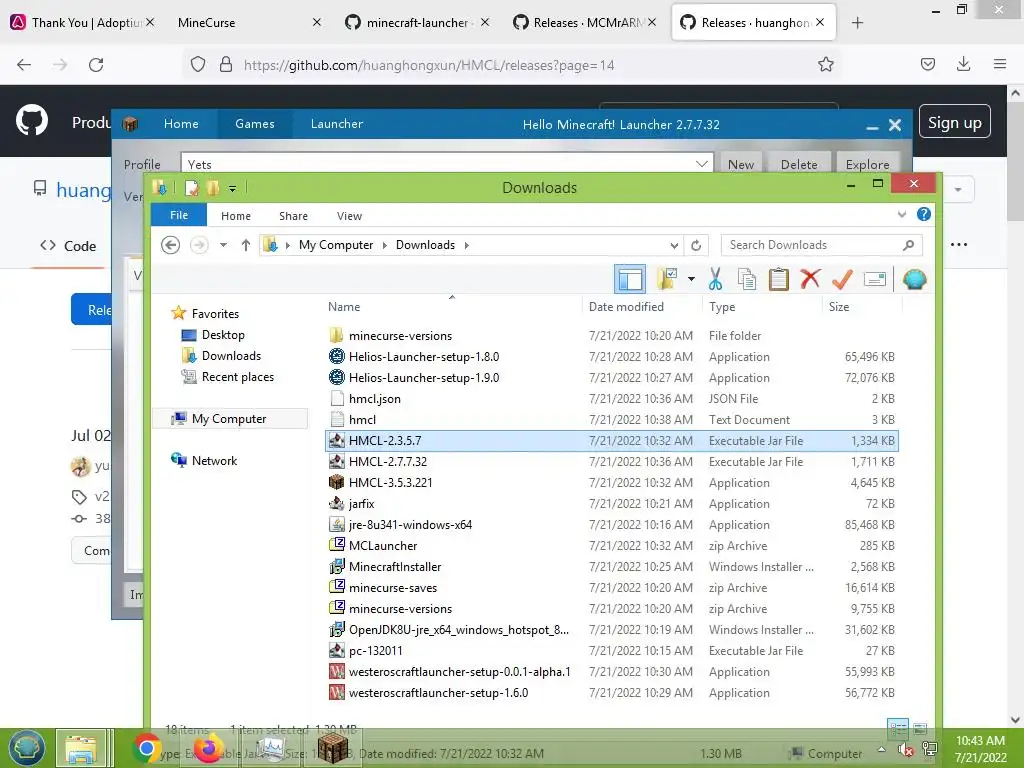Open the File tab in Explorer
This screenshot has height=768, width=1024.
(179, 215)
